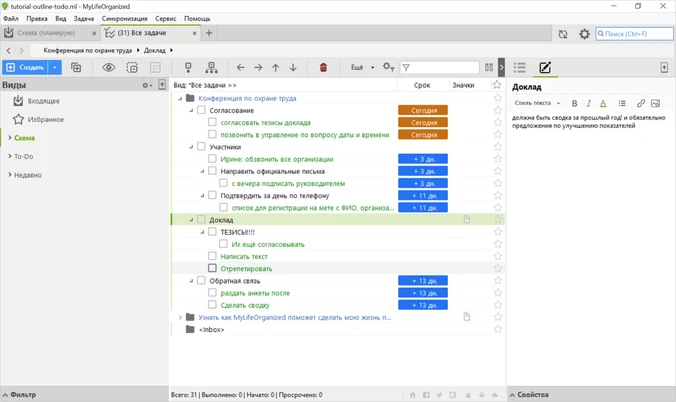Click the pin/focus icon in the toolbar

[x=188, y=67]
